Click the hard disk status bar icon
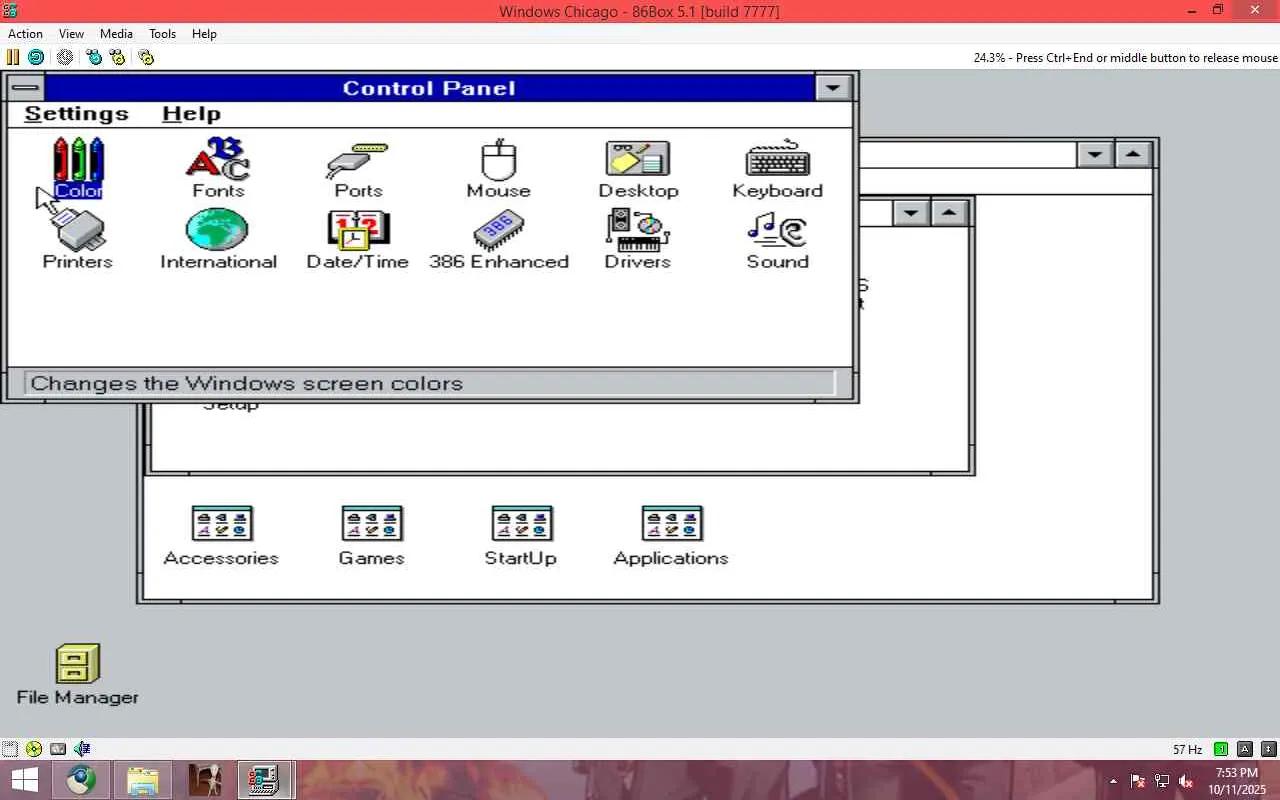This screenshot has height=800, width=1280. click(x=58, y=748)
